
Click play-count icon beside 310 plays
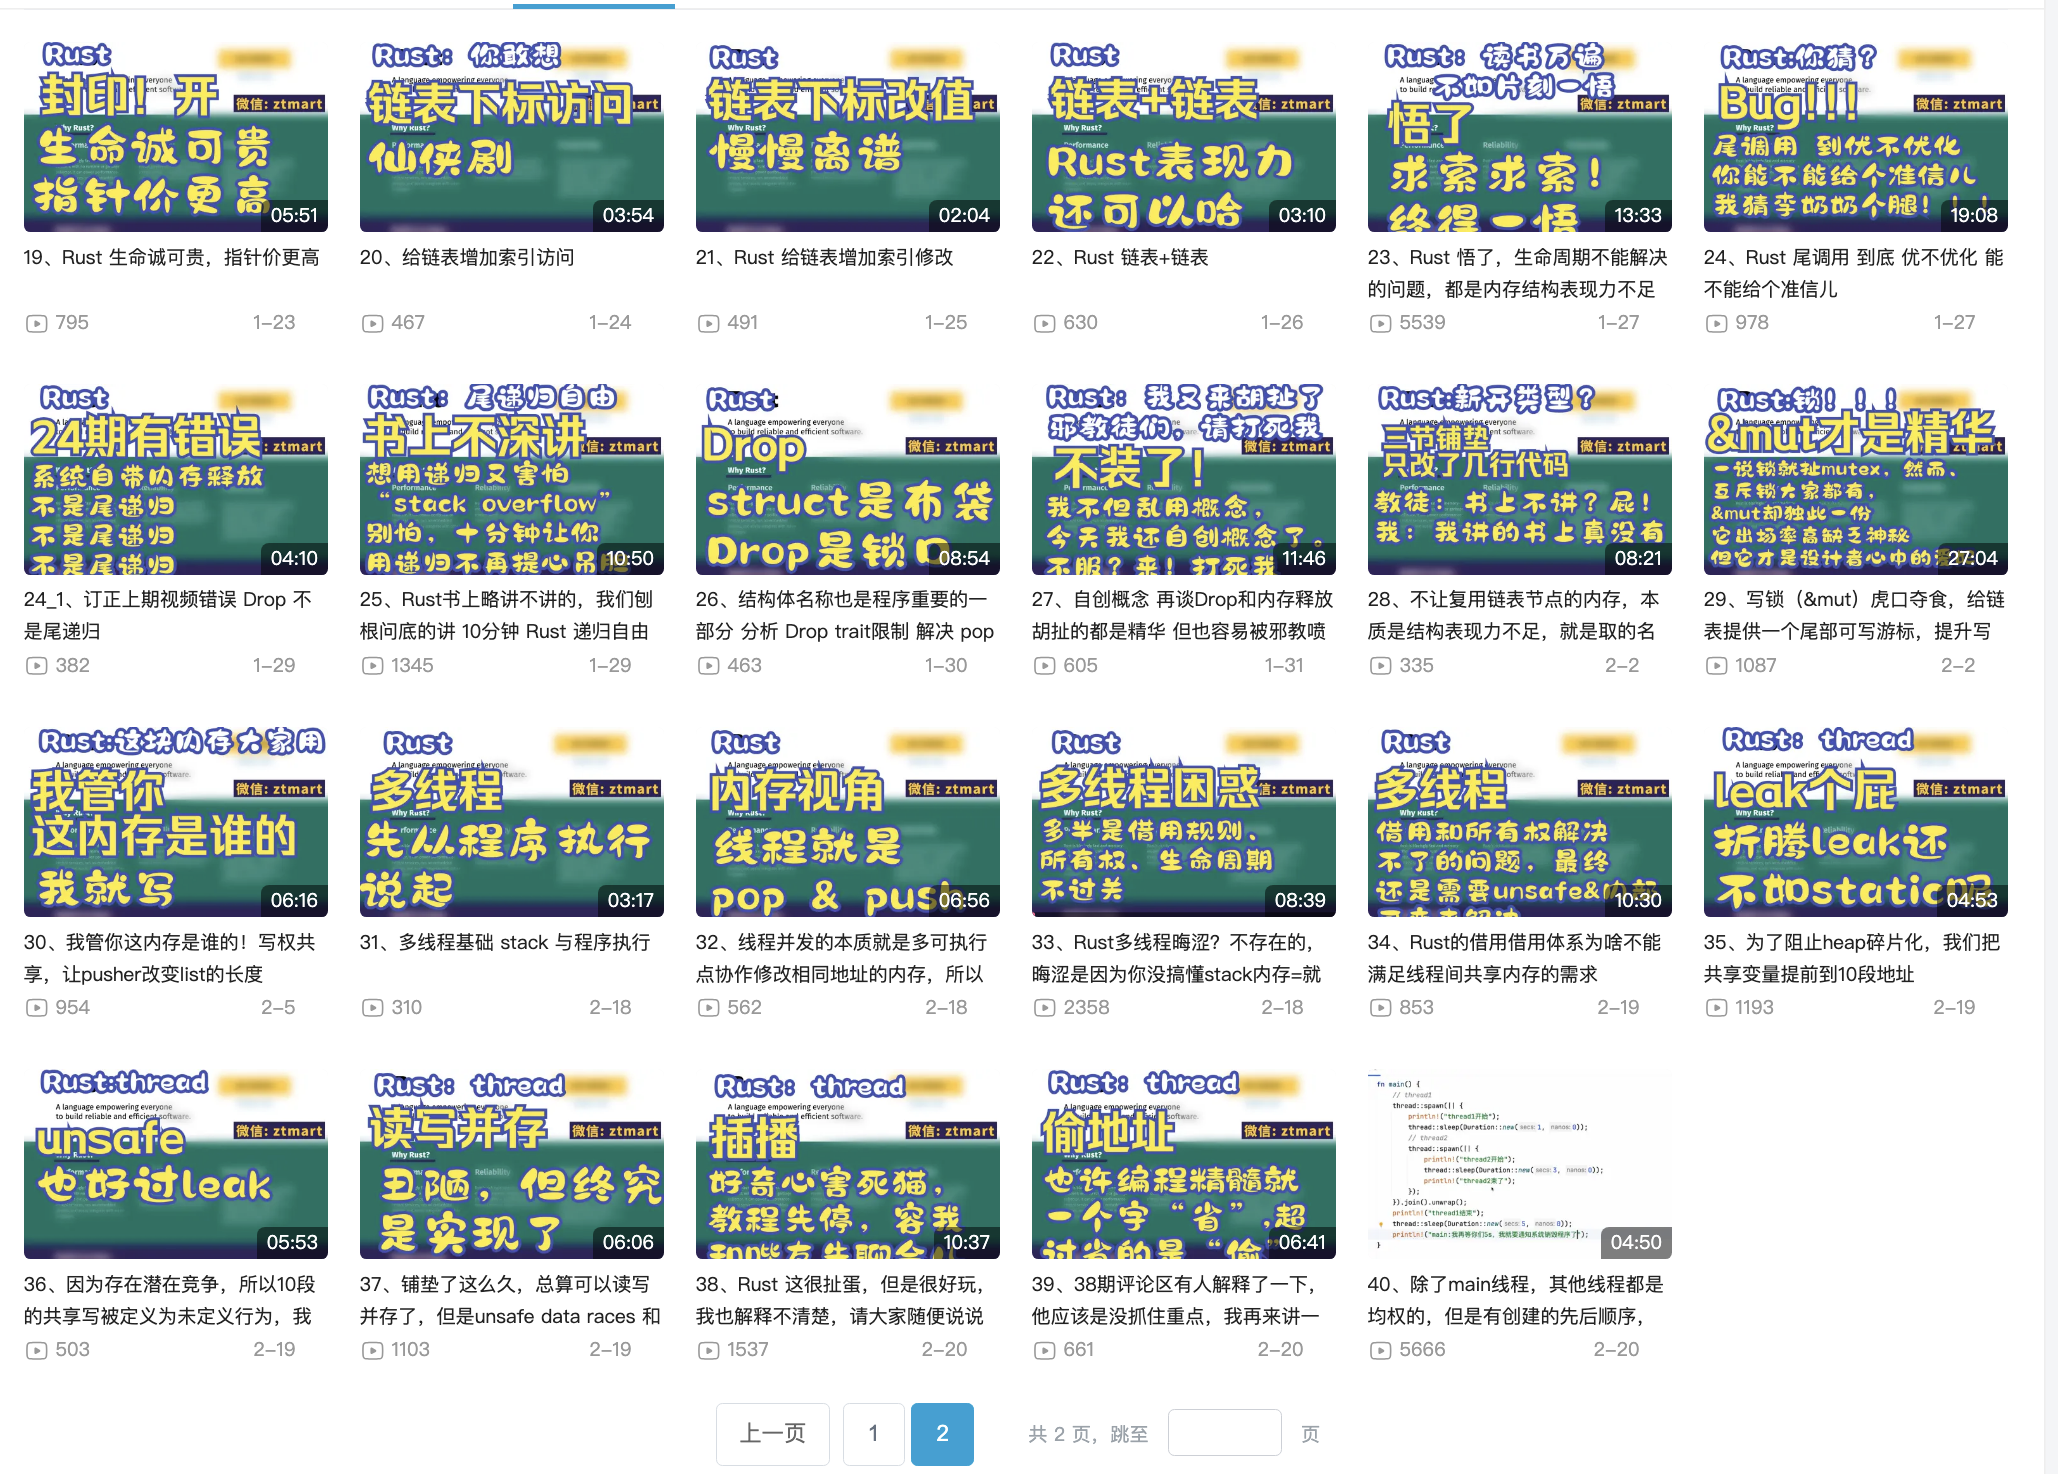pos(372,1008)
